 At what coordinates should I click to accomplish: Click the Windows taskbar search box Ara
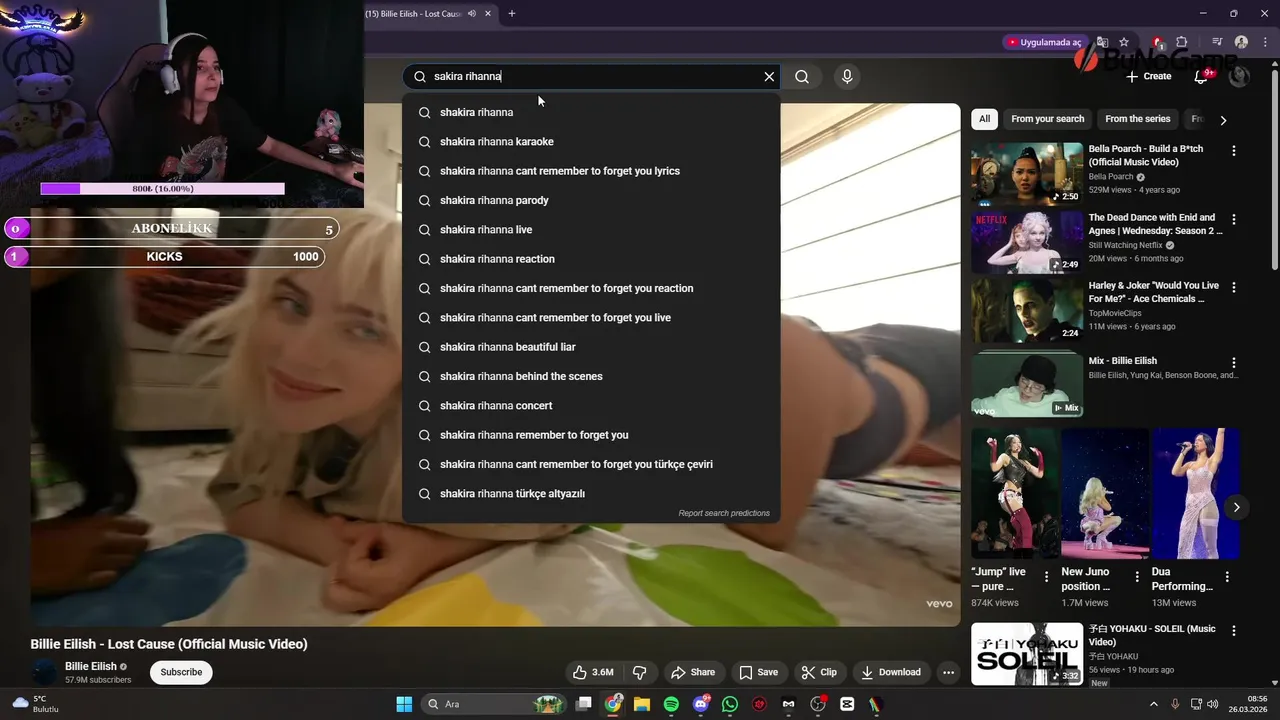(x=495, y=704)
